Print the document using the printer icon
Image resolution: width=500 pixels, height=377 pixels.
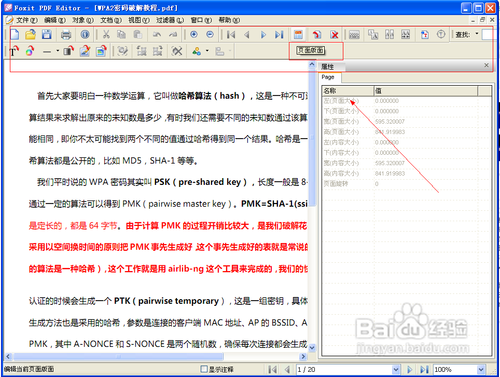tap(66, 34)
